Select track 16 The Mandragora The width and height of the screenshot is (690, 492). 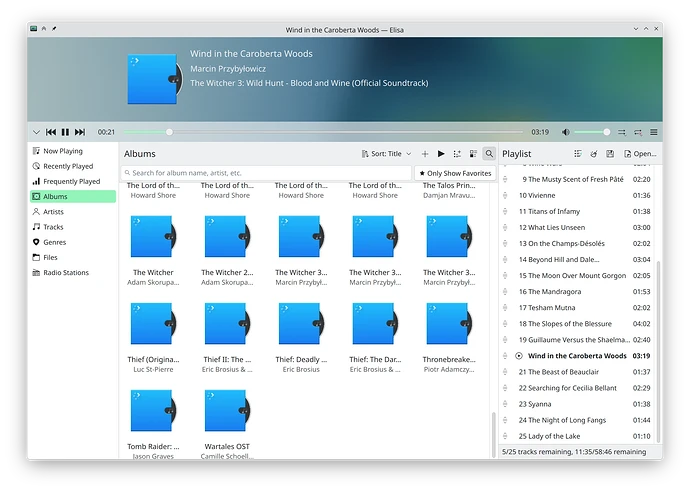[577, 292]
